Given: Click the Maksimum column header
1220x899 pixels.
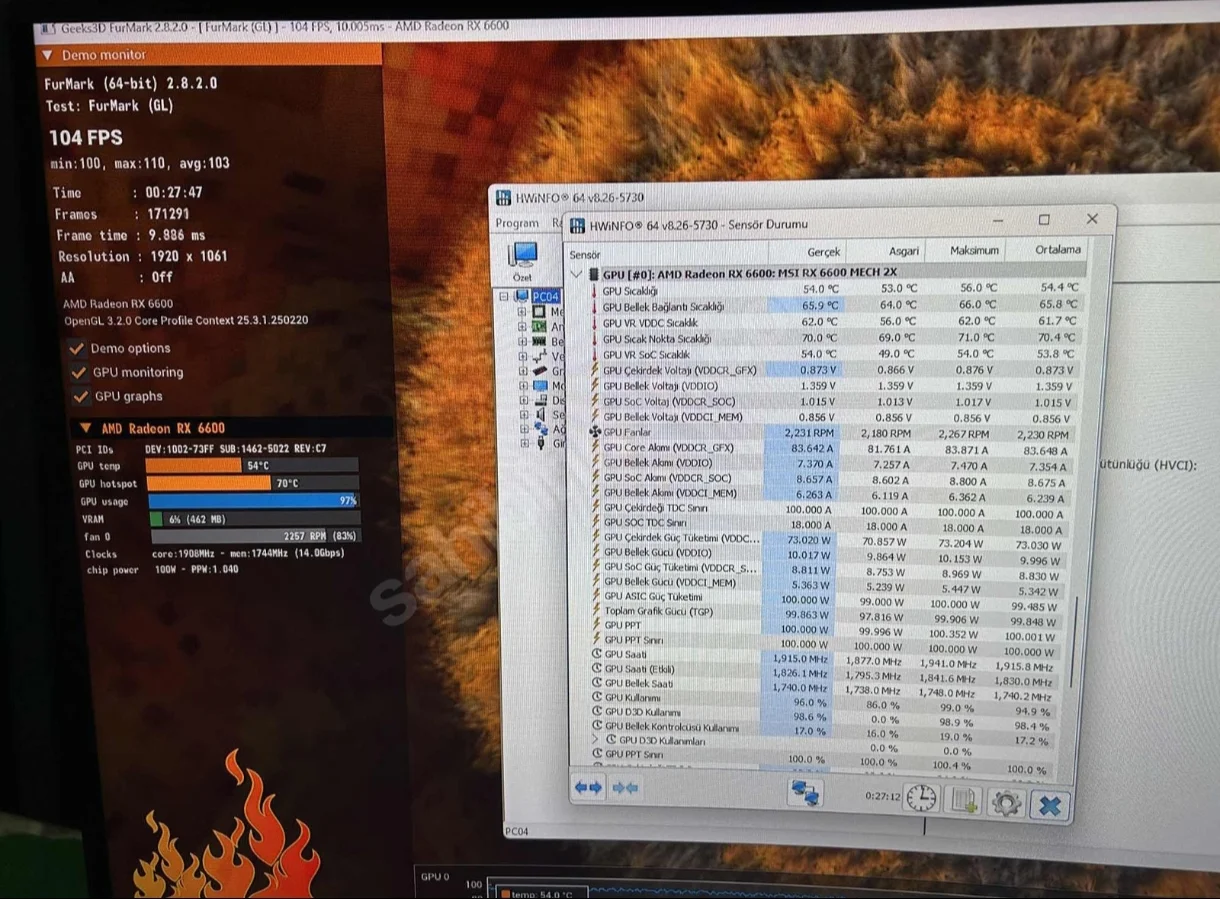Looking at the screenshot, I should (974, 250).
